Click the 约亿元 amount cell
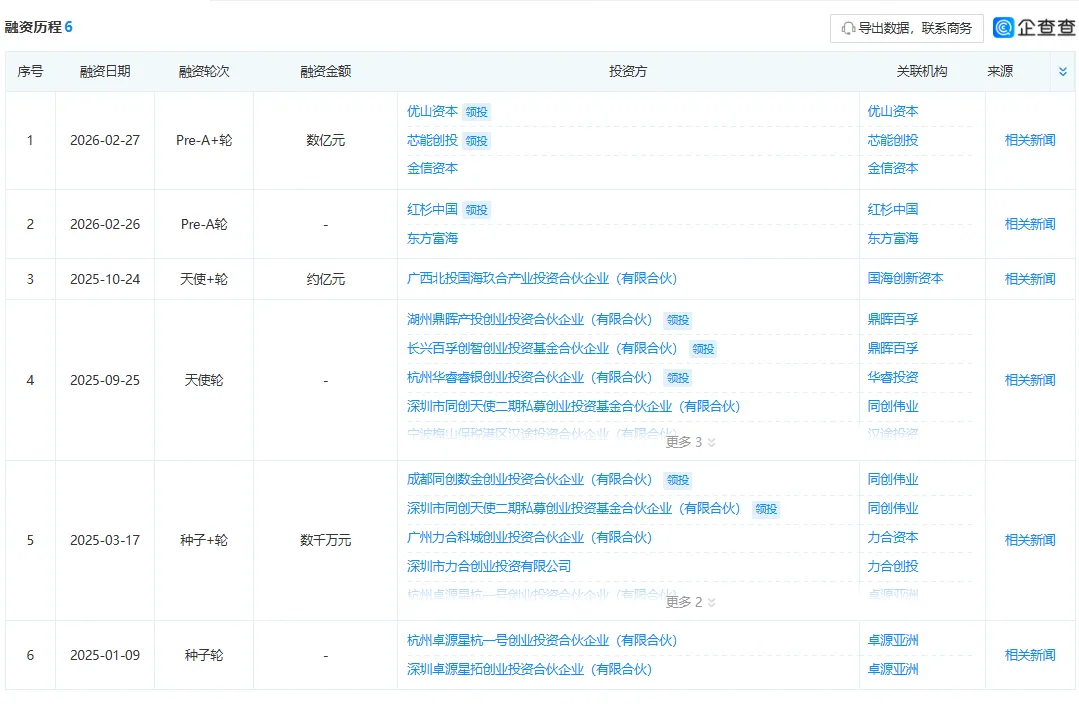 pos(325,279)
